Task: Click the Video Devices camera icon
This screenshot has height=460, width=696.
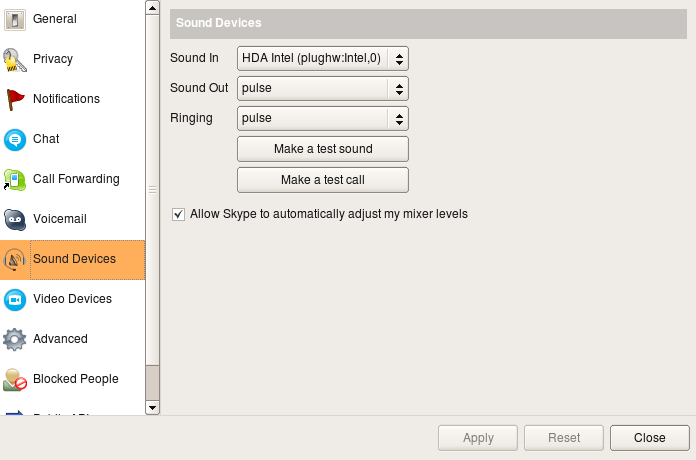Action: [x=14, y=299]
